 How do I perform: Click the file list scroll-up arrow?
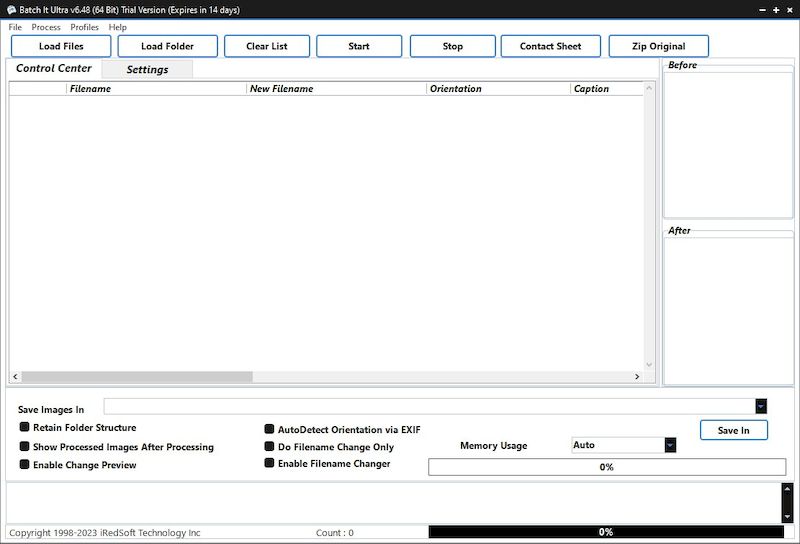click(x=649, y=88)
